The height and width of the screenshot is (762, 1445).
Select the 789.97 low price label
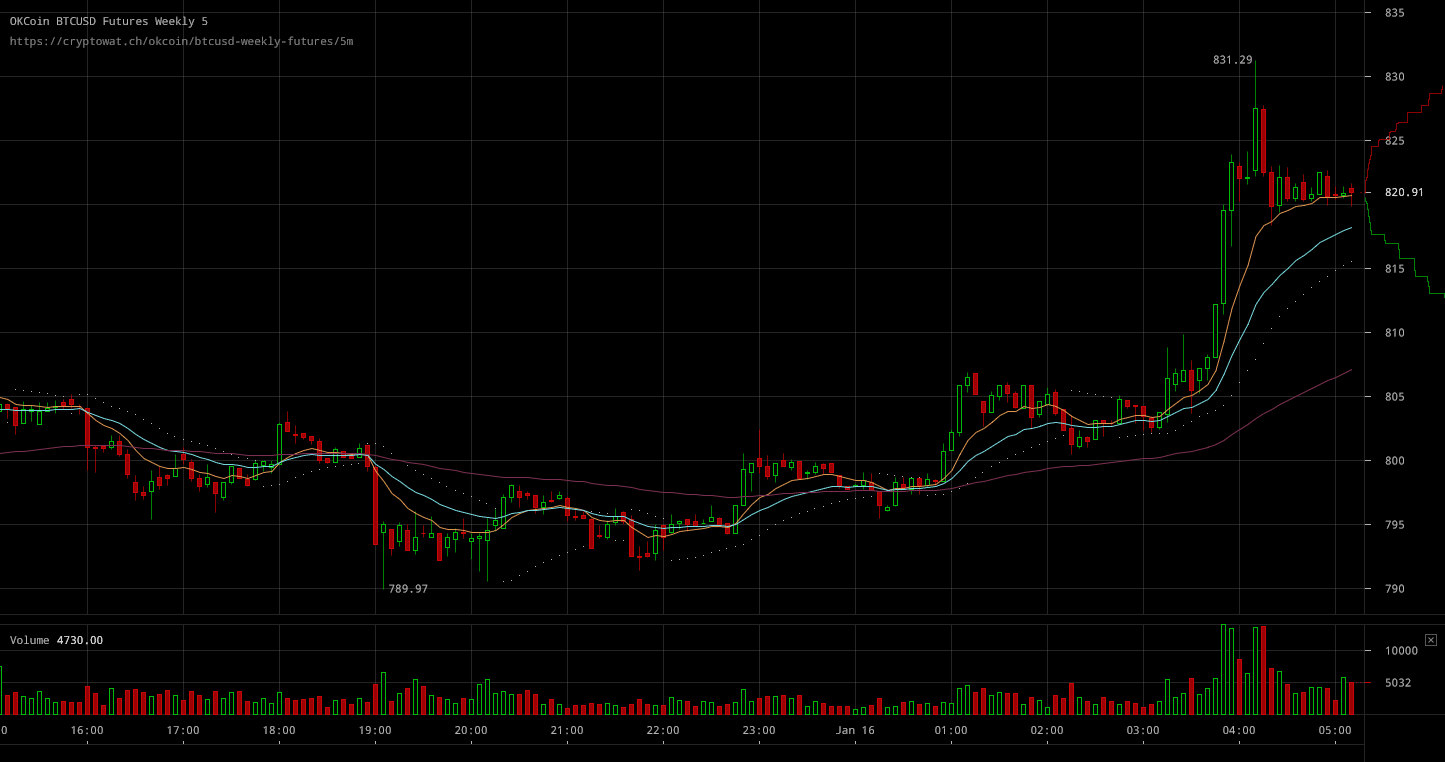(408, 589)
